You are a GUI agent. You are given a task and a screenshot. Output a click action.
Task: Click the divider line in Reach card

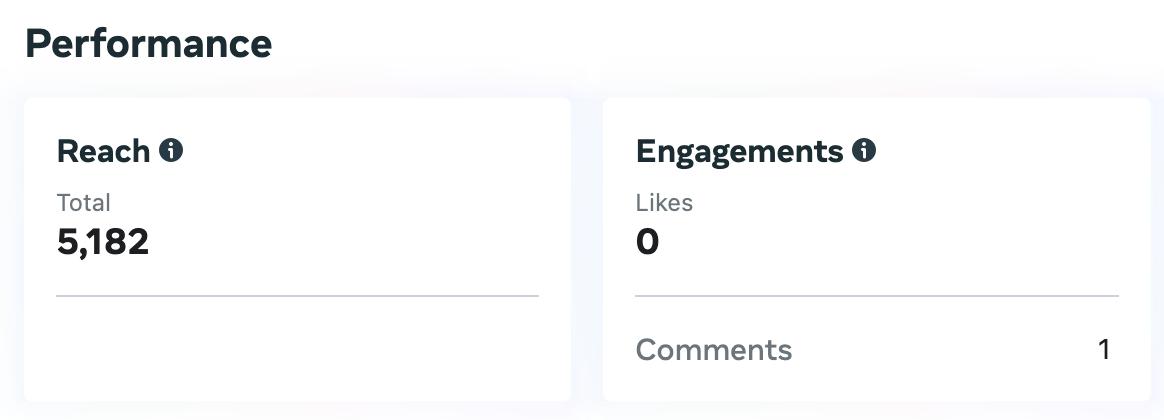[297, 296]
